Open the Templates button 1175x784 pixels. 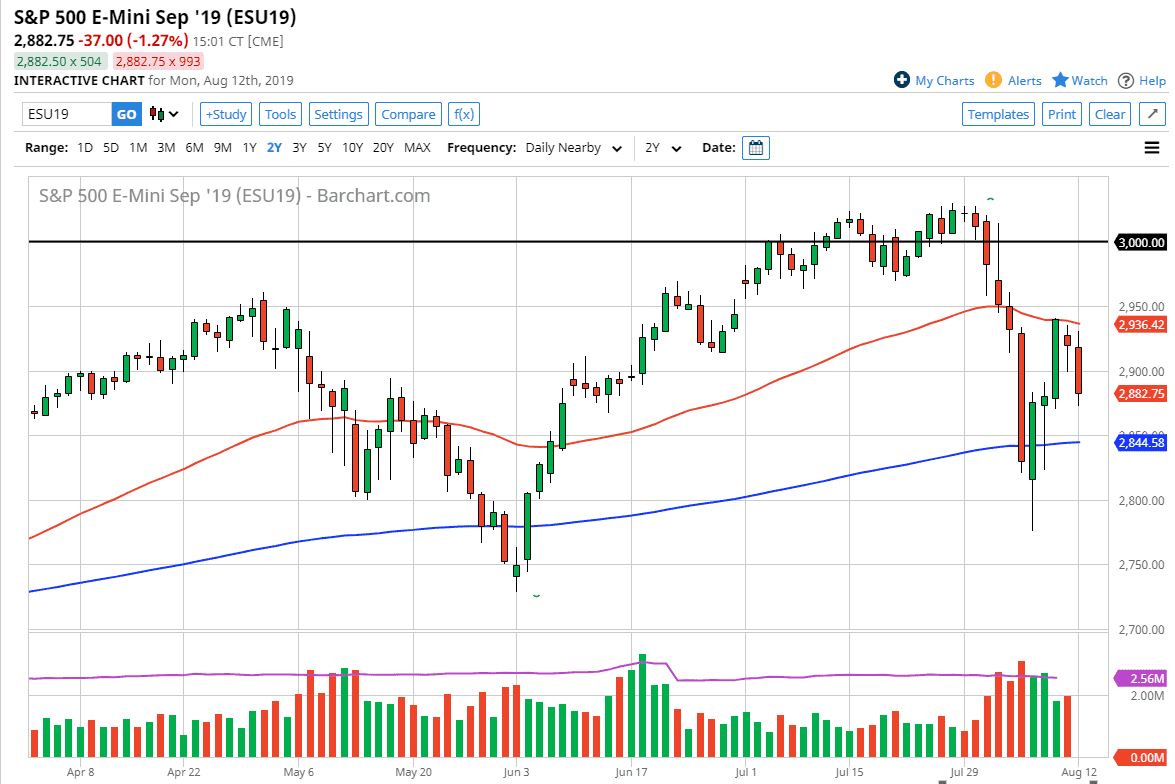point(998,114)
